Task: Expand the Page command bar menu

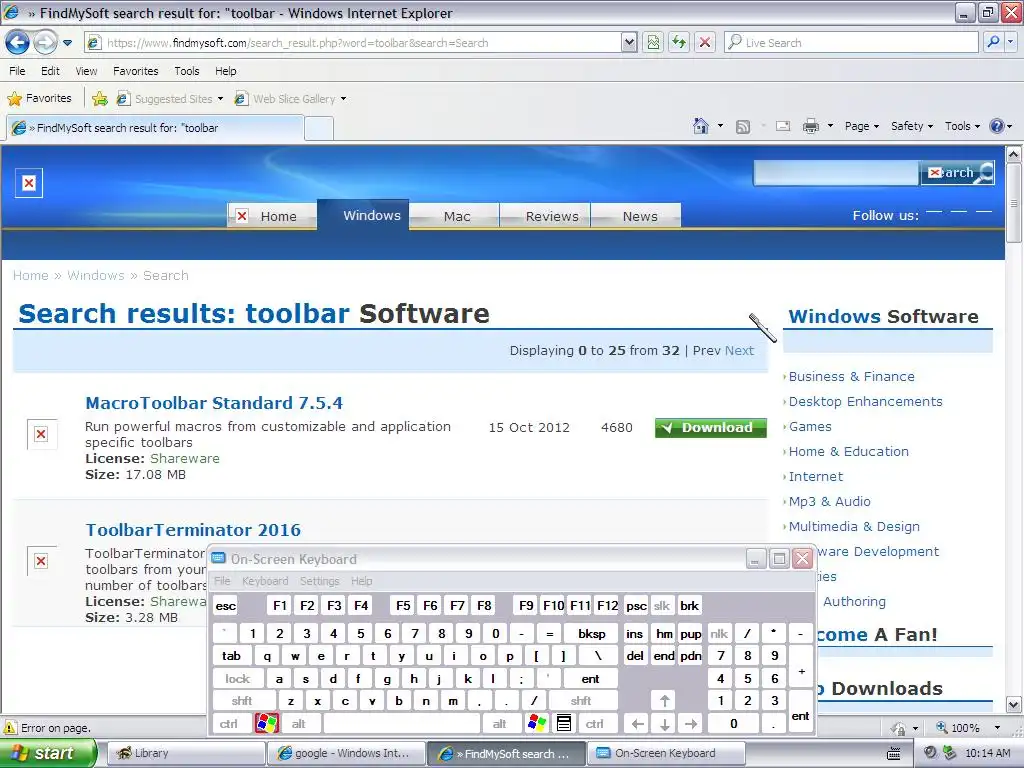Action: (x=861, y=126)
